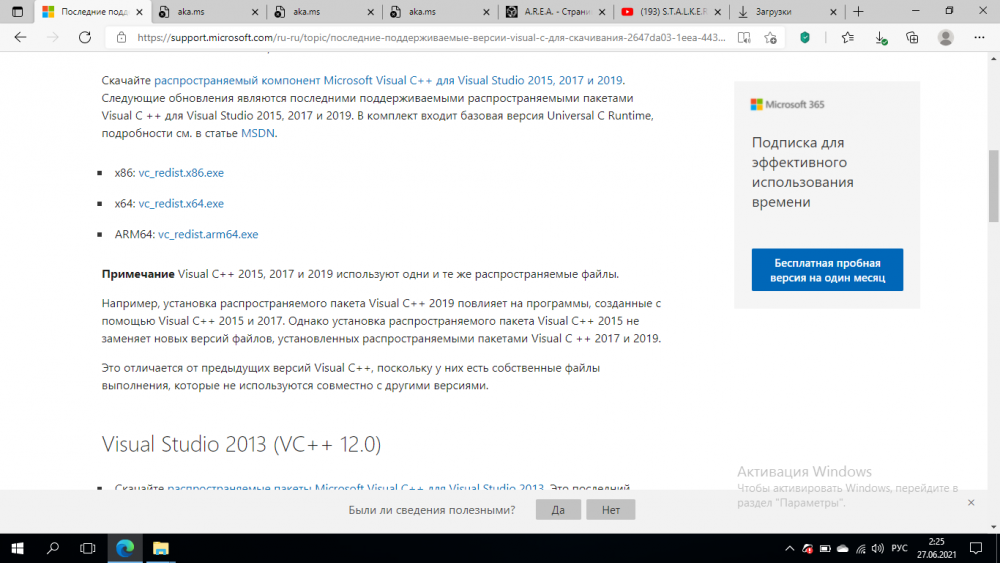Viewport: 1000px width, 563px height.
Task: Open the Favorites list icon
Action: click(848, 38)
